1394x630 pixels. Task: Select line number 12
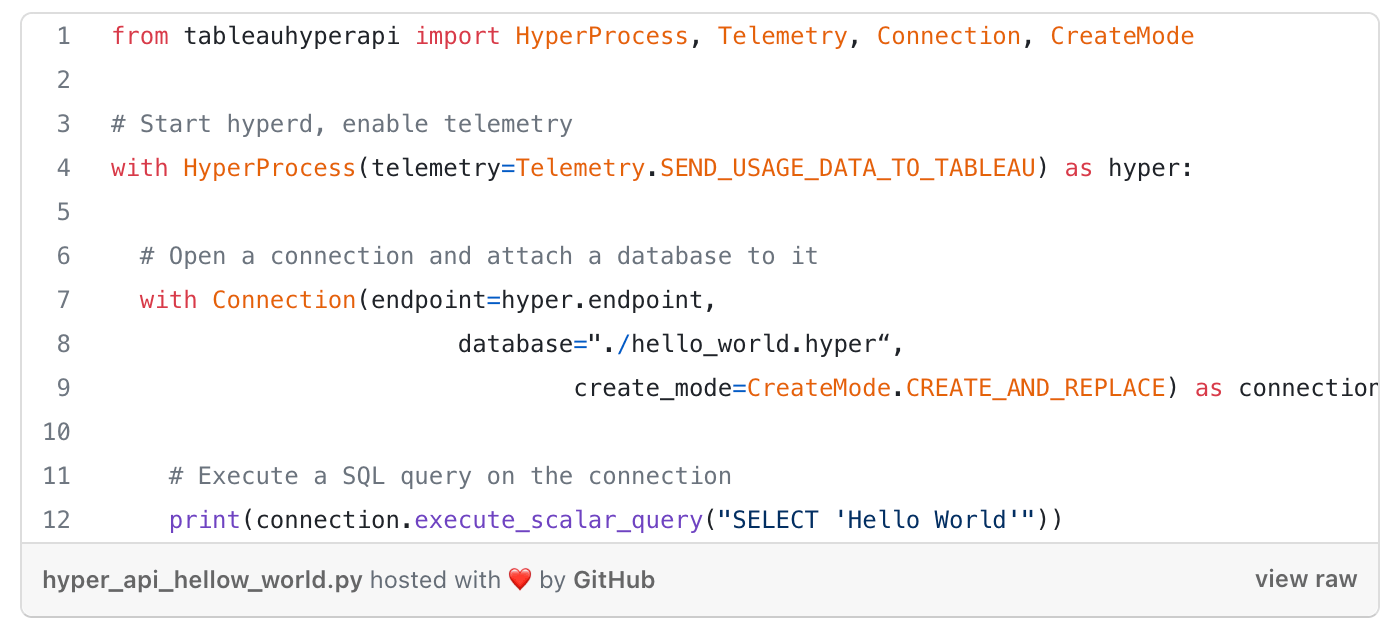coord(57,520)
